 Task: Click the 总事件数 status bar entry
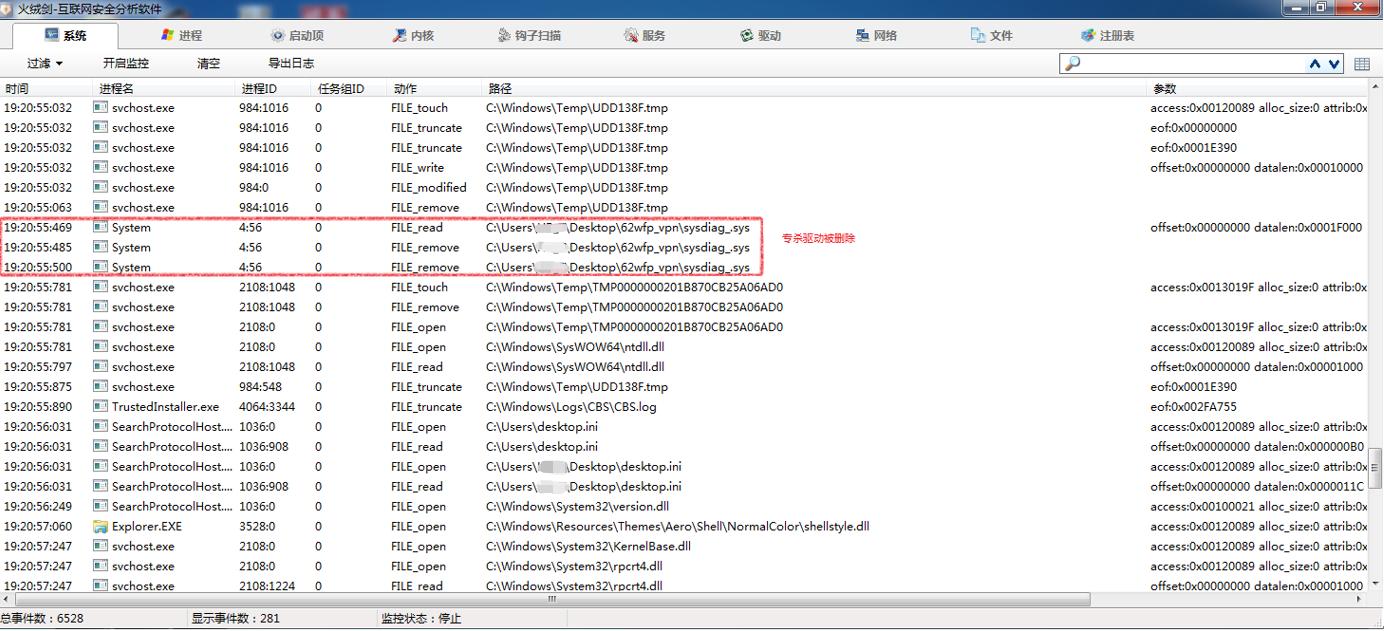pos(42,618)
